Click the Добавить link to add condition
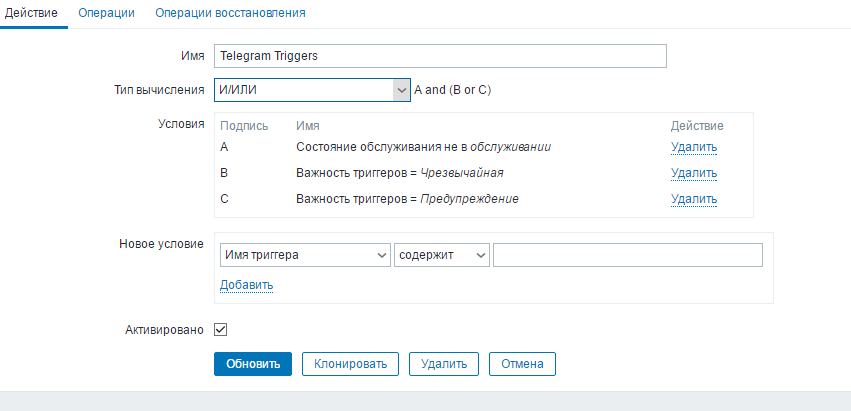 pos(246,285)
